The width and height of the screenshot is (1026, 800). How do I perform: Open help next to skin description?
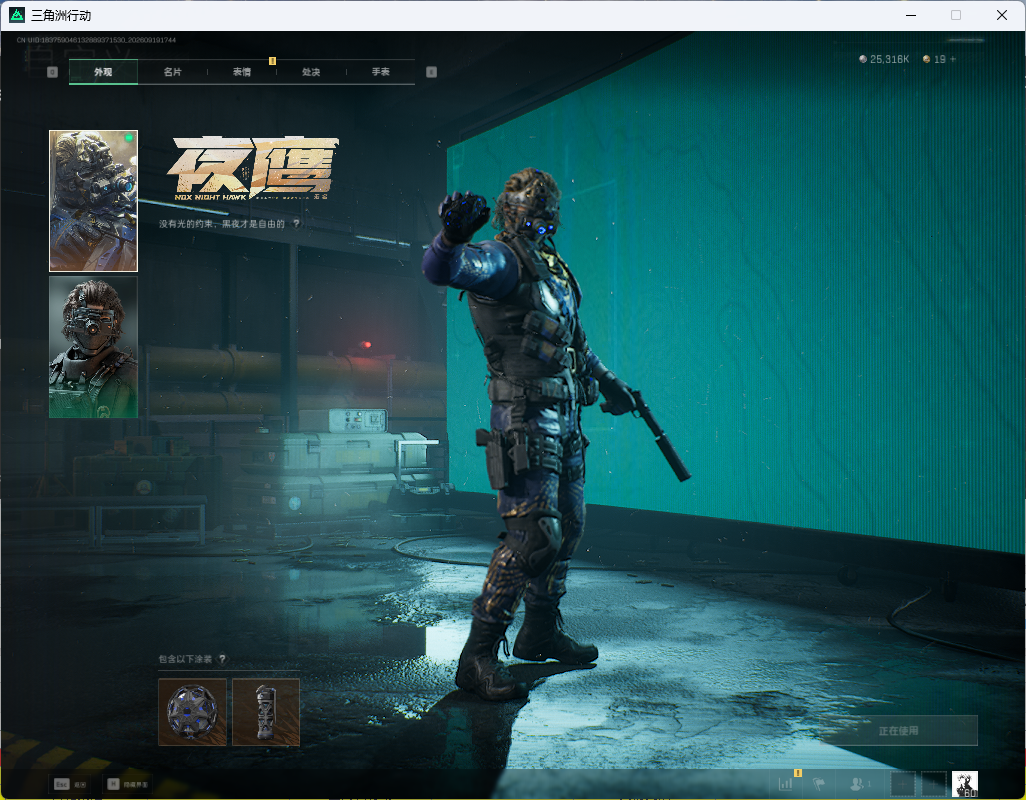(x=296, y=224)
